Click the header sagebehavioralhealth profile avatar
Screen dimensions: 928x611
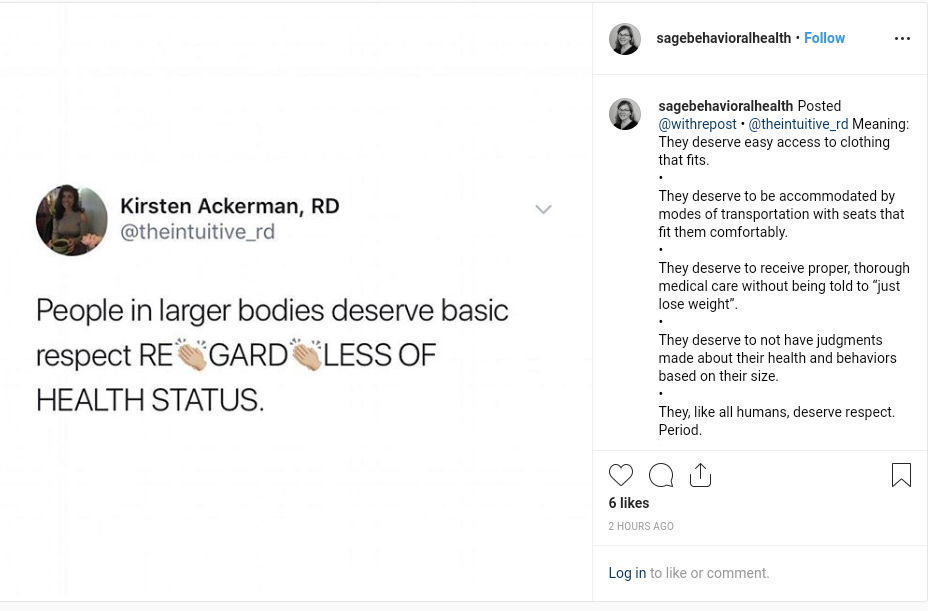click(625, 39)
